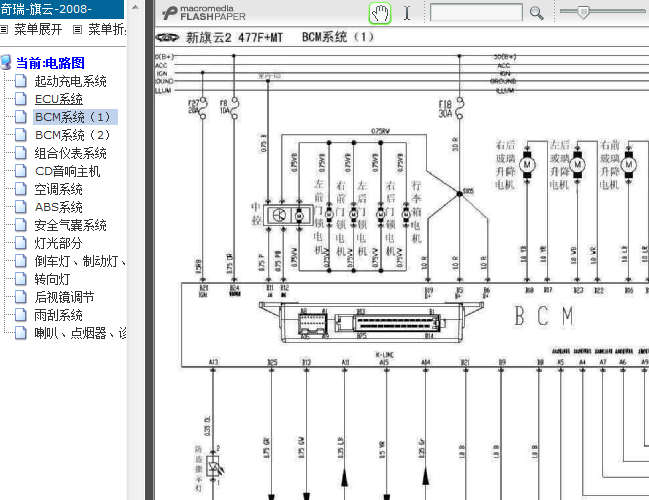The height and width of the screenshot is (500, 649).
Task: Open 空调系统 diagram
Action: pyautogui.click(x=58, y=189)
